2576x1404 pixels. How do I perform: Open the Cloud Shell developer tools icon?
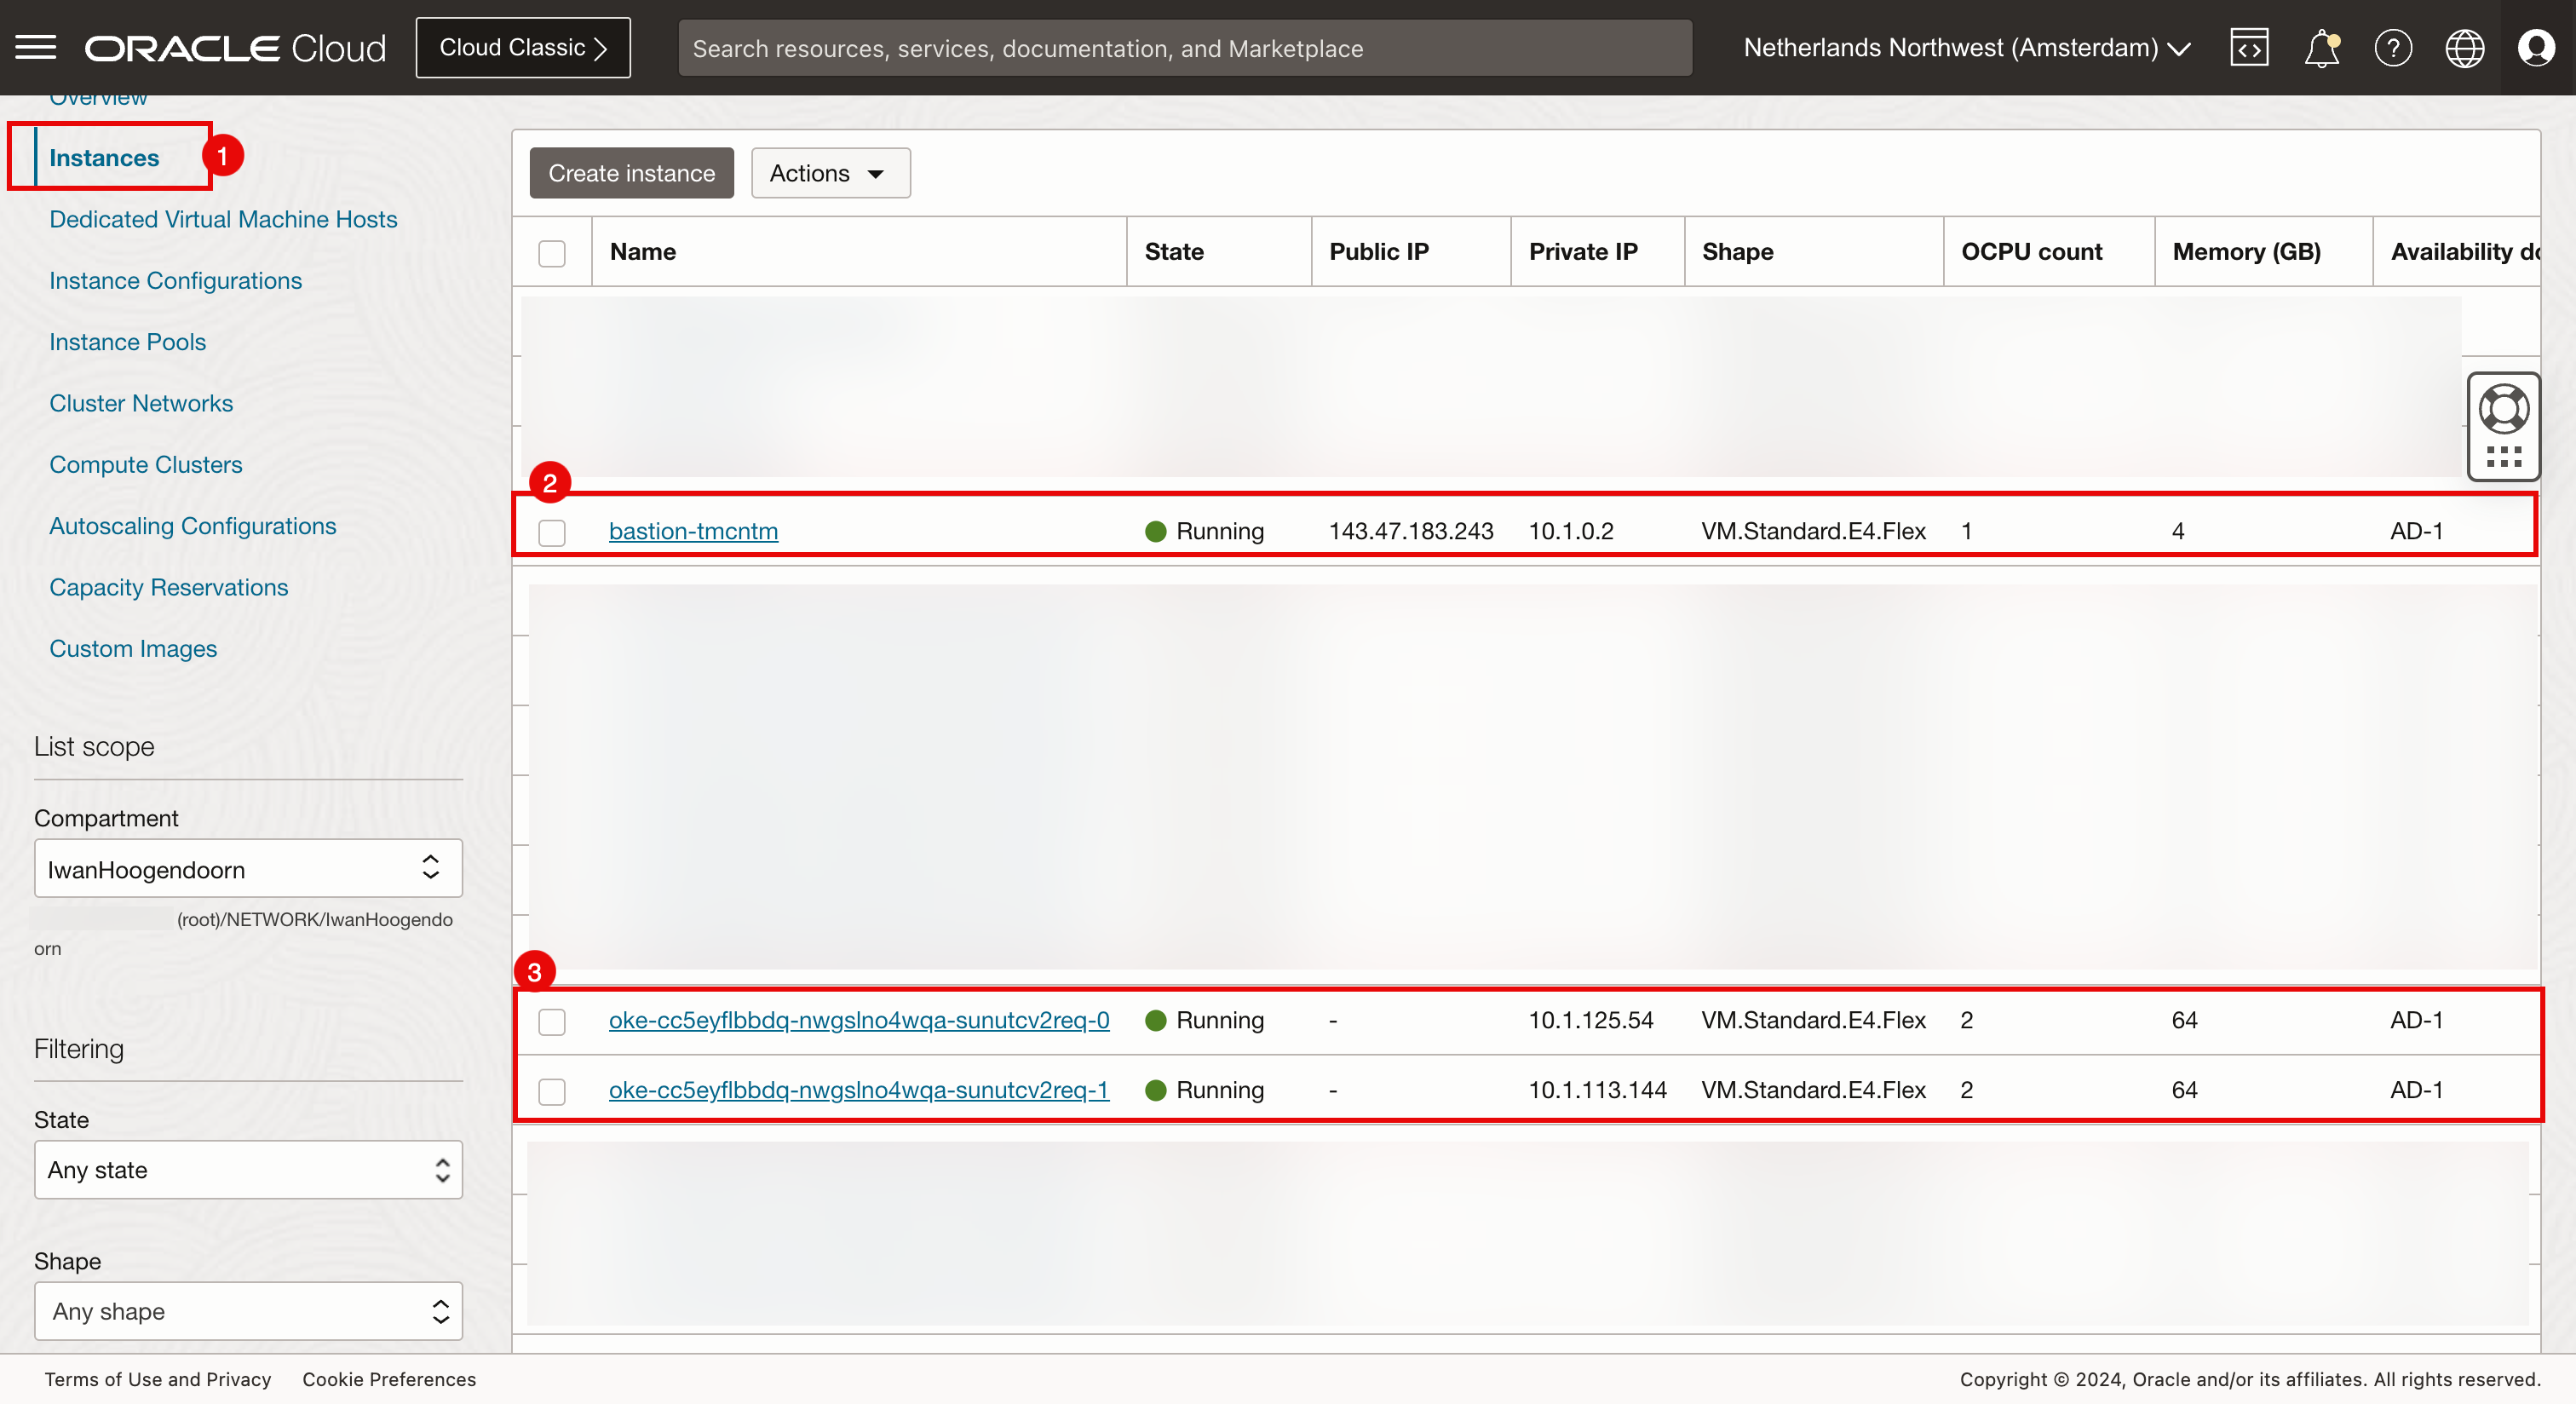pyautogui.click(x=2249, y=47)
